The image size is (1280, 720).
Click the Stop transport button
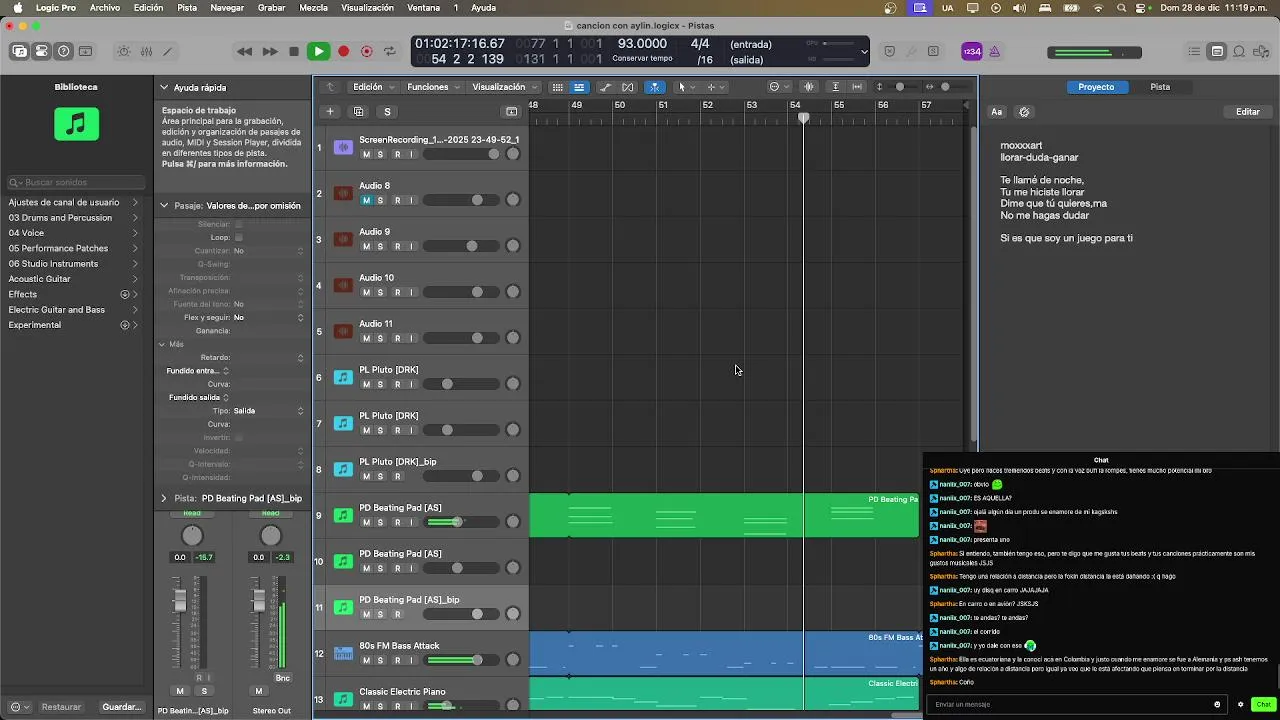click(294, 51)
